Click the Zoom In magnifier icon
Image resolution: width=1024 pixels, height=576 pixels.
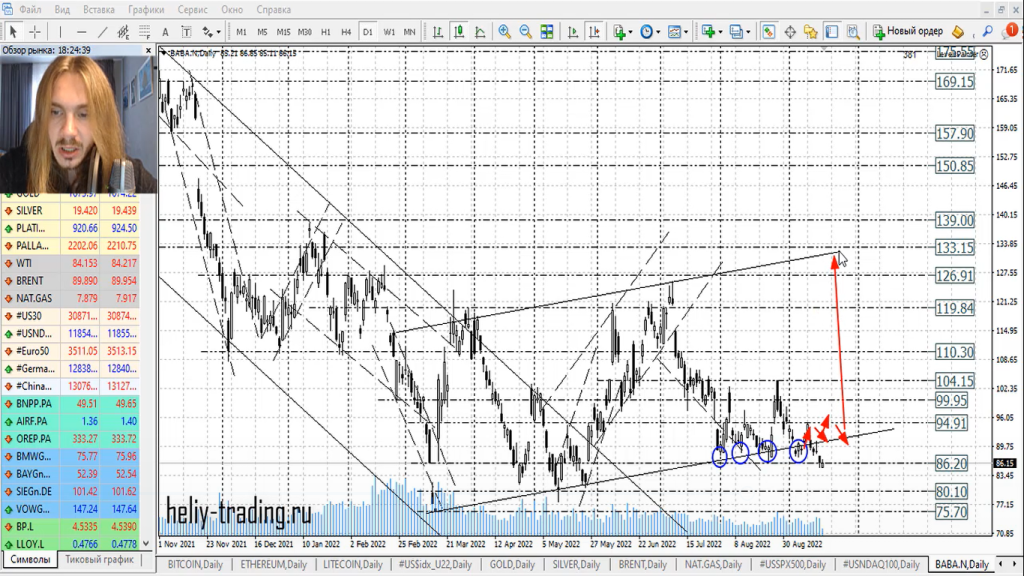coord(505,32)
